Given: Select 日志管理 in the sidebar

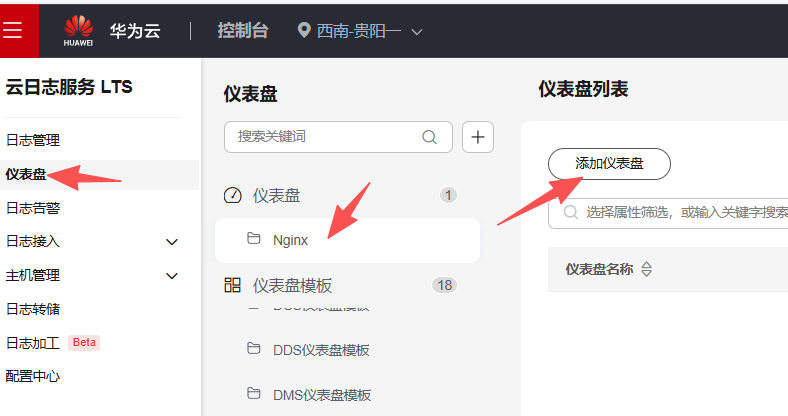Looking at the screenshot, I should (33, 140).
